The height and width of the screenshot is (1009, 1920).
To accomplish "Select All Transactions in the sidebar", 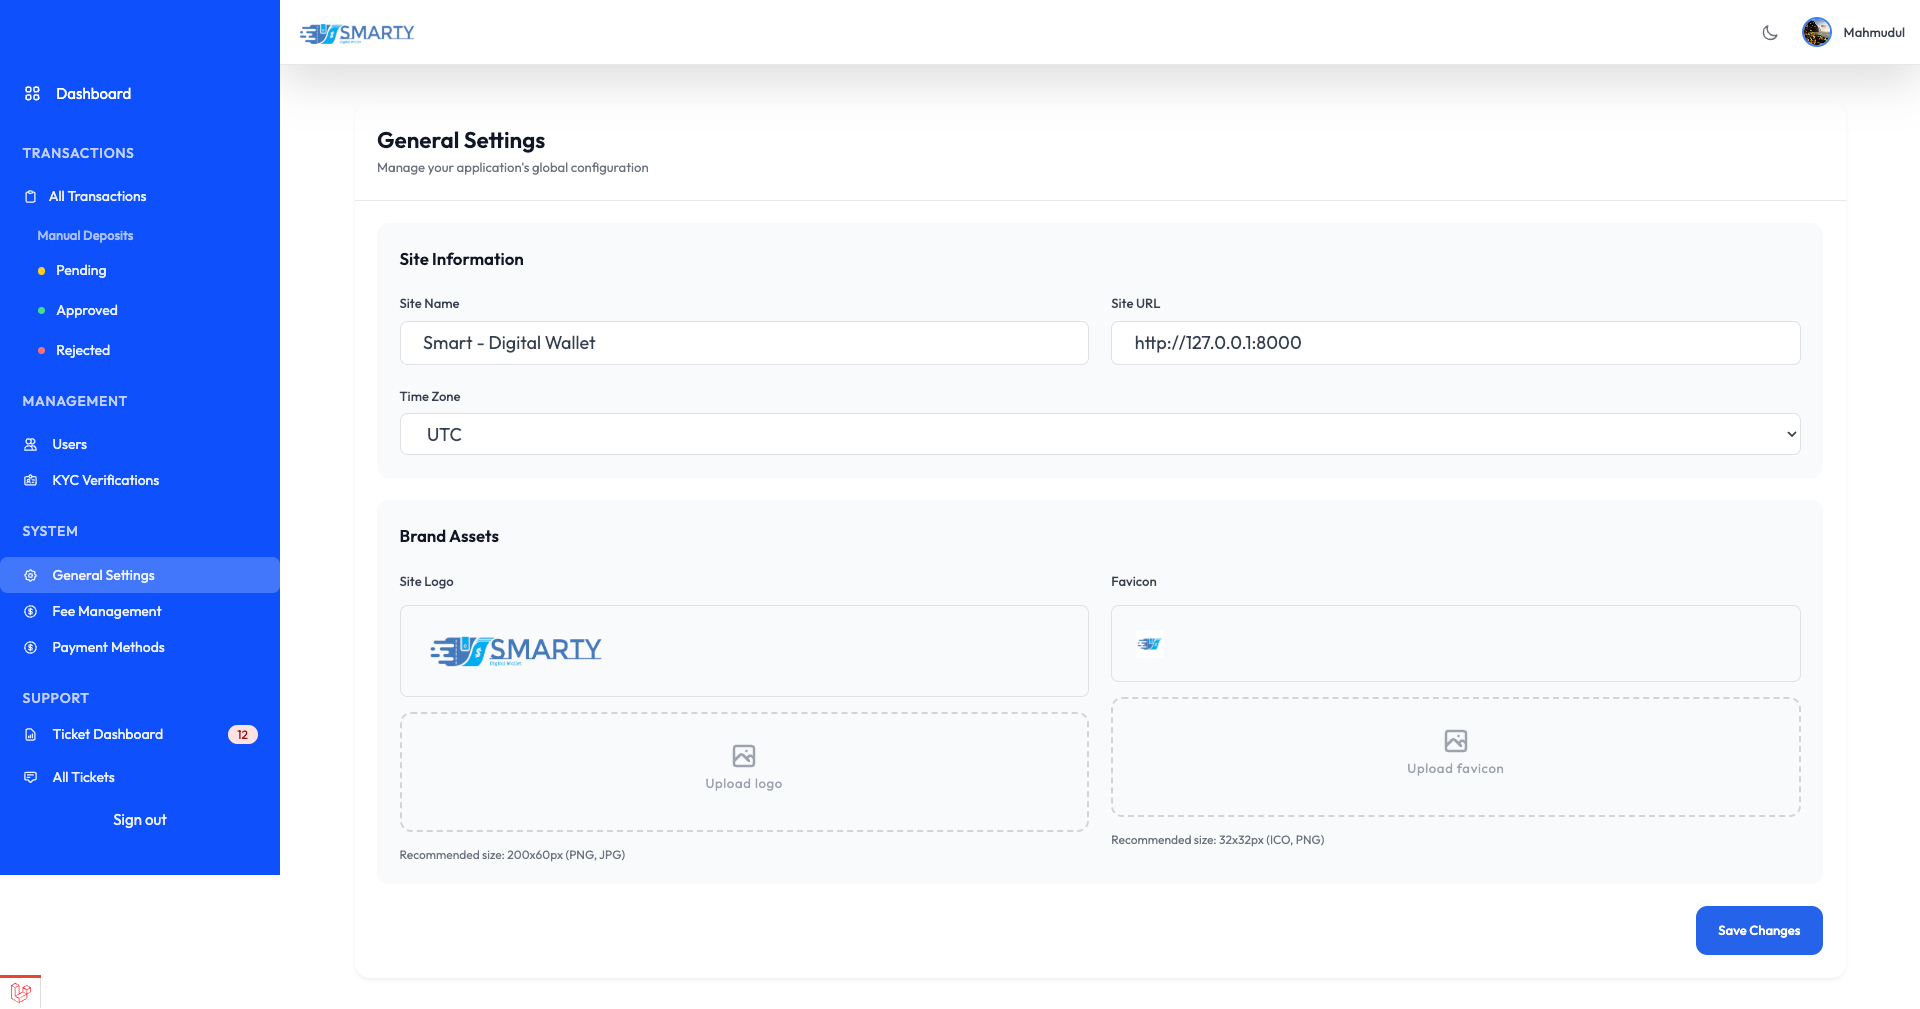I will (96, 196).
